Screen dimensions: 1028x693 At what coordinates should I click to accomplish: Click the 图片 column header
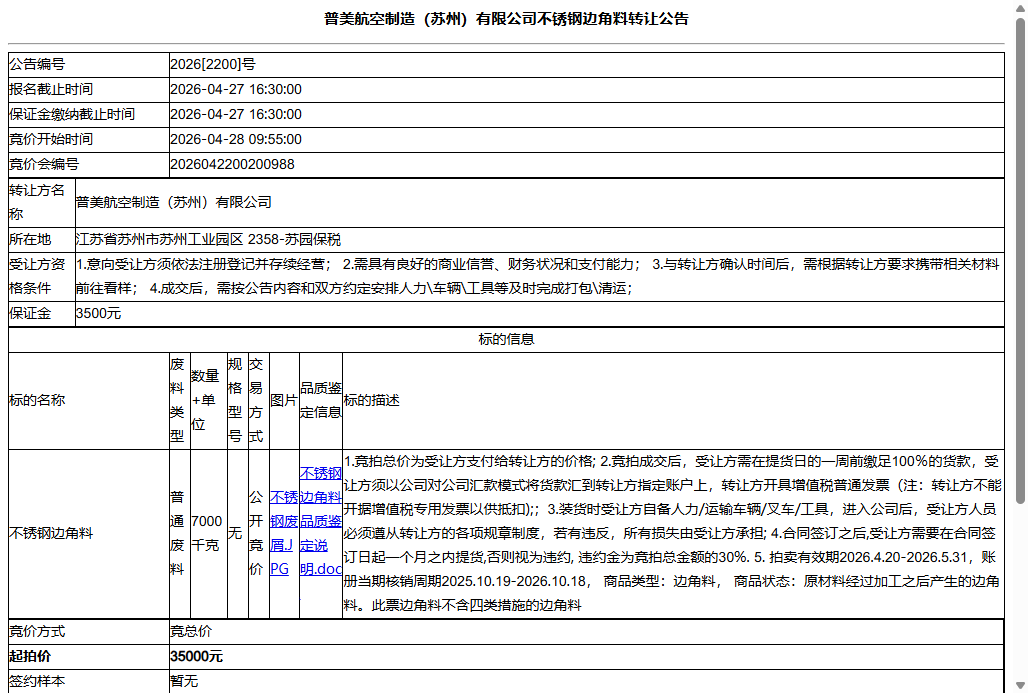click(284, 401)
